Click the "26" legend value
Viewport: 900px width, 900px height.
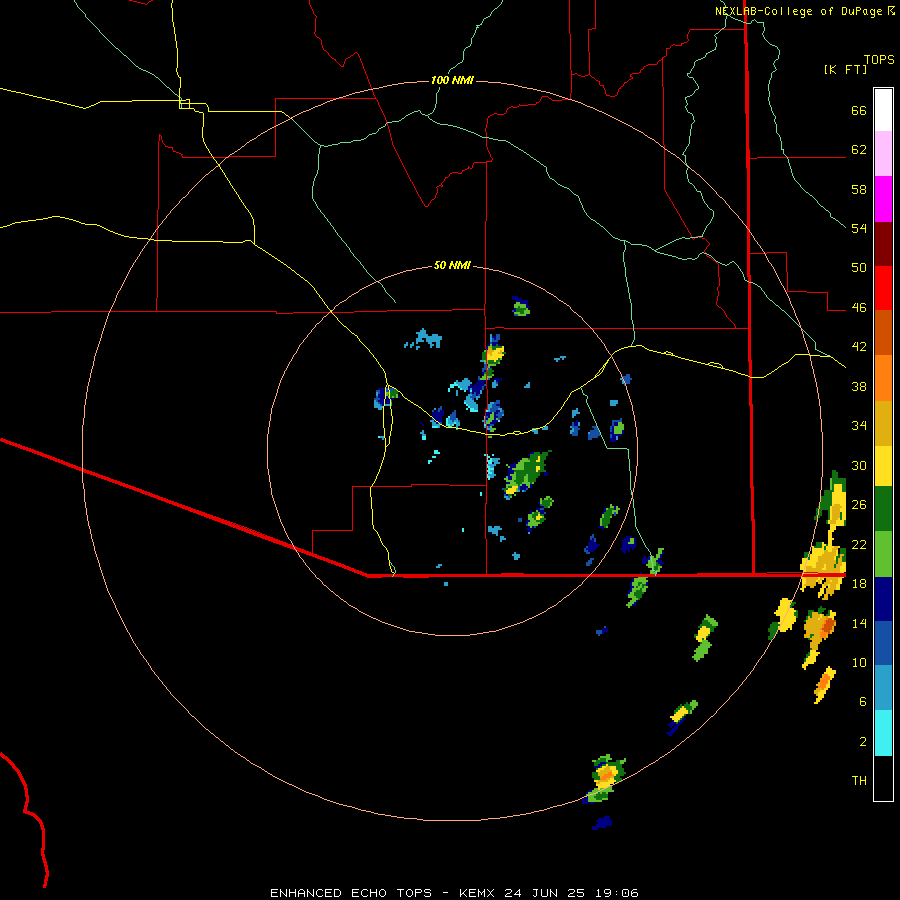click(859, 505)
